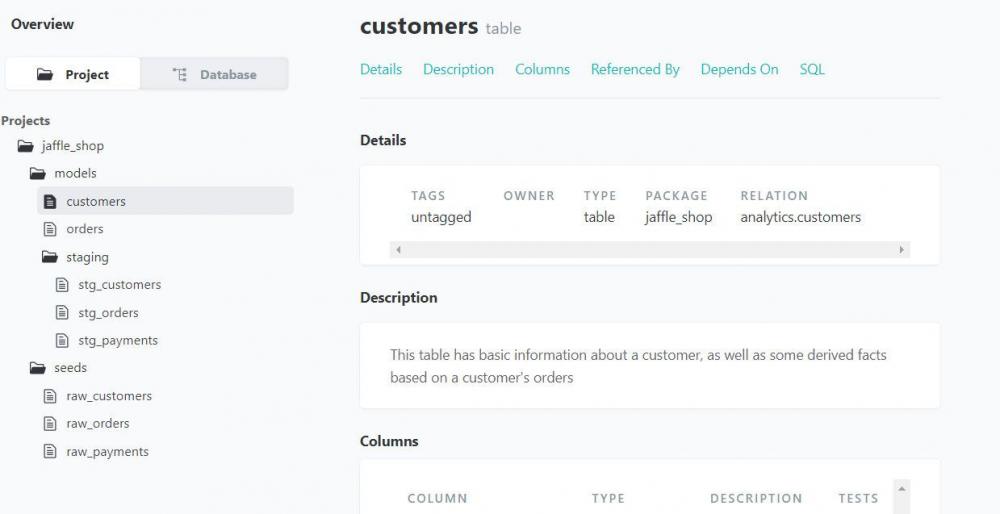Jump to the Columns section tab
Screen dimensions: 1000x514
coord(542,69)
